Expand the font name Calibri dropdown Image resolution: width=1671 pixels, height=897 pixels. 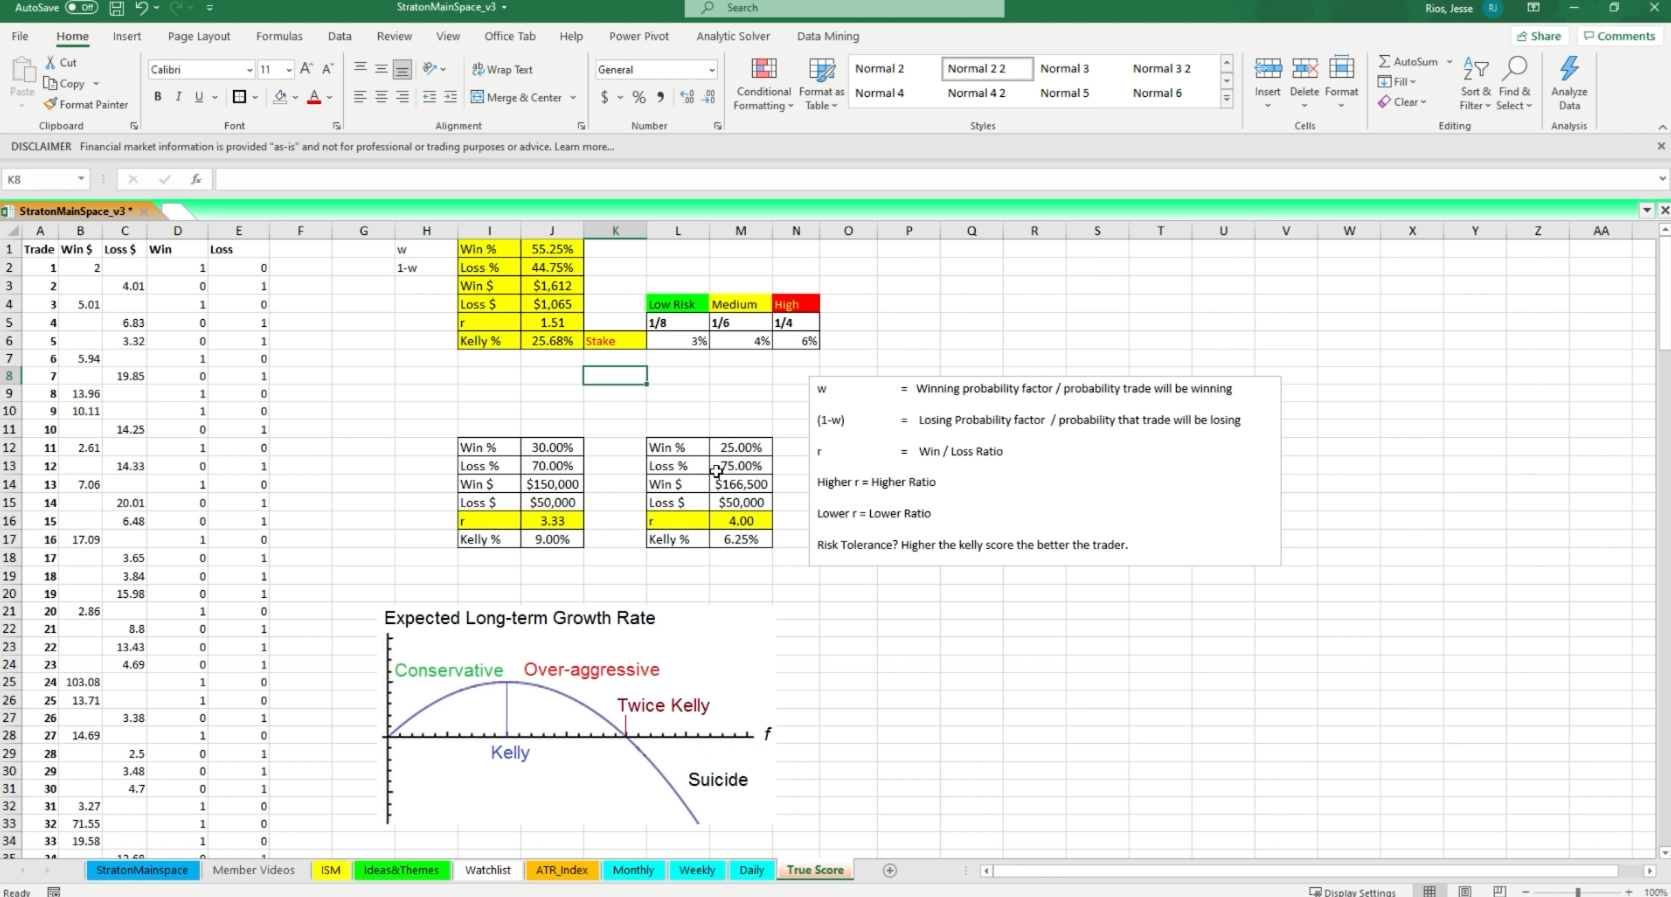coord(249,70)
